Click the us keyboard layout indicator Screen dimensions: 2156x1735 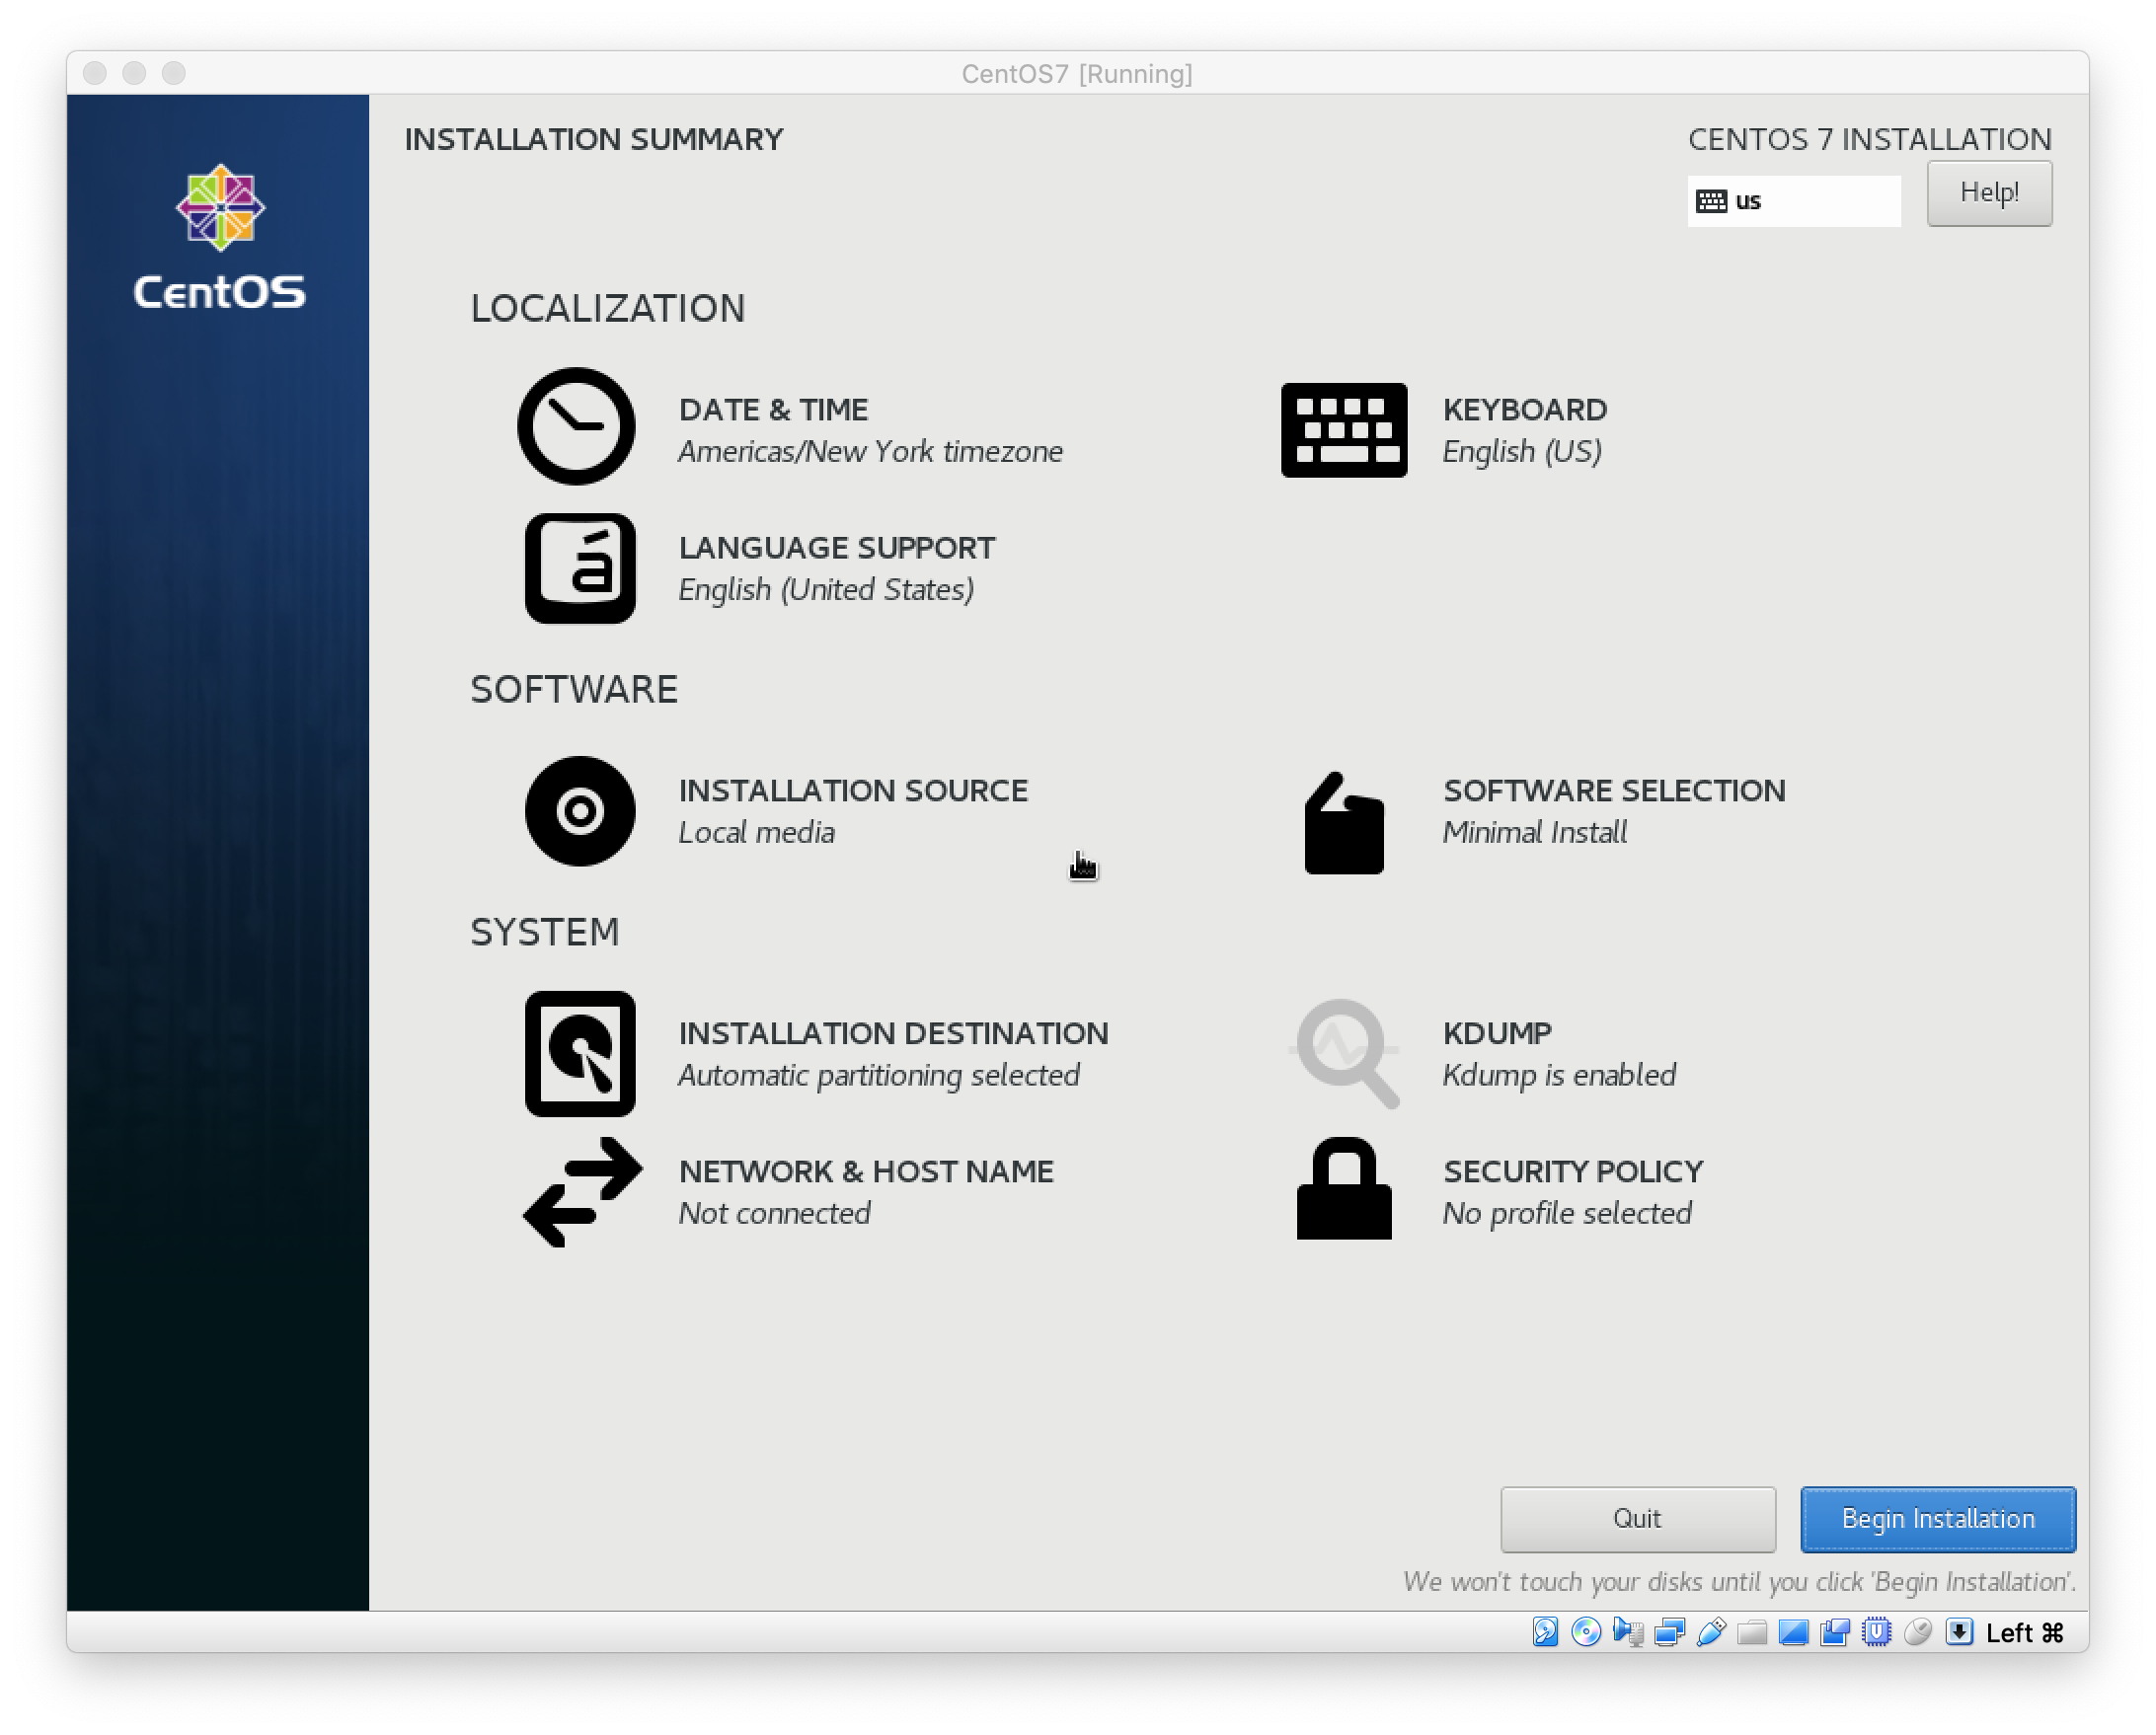click(1793, 201)
